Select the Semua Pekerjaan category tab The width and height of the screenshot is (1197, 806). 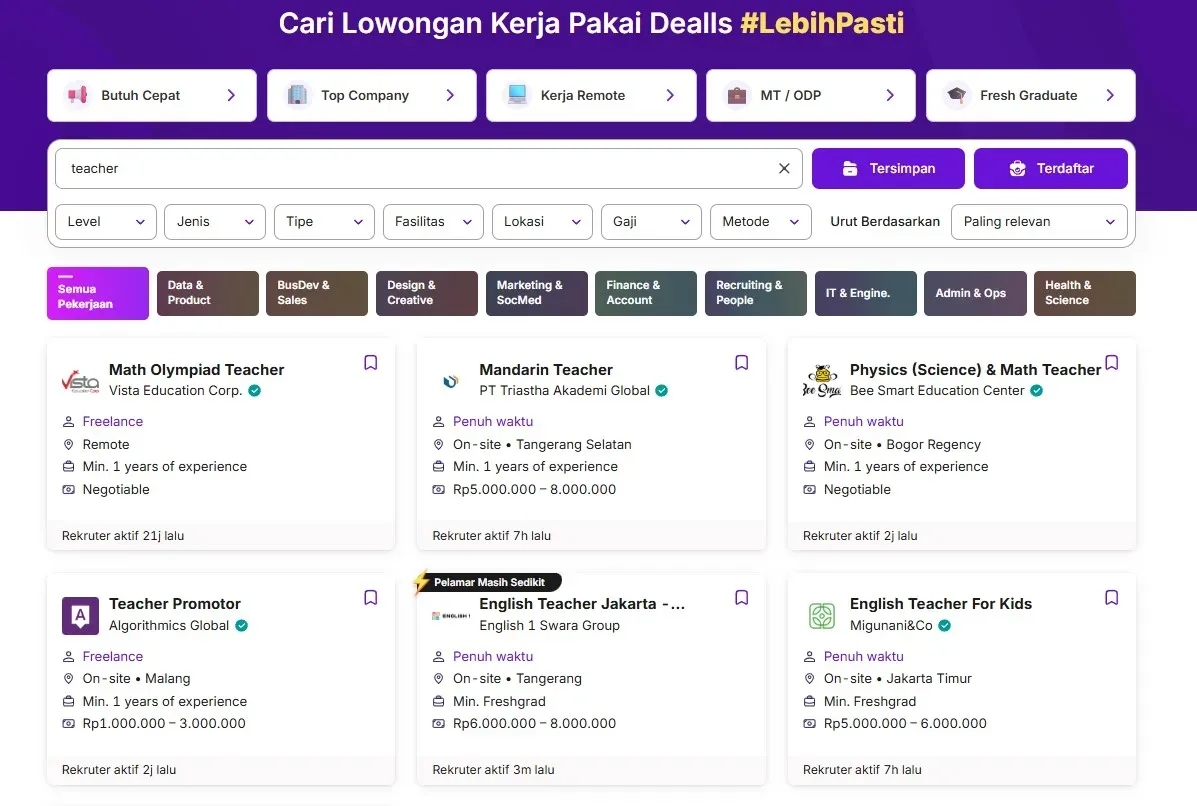pyautogui.click(x=98, y=294)
